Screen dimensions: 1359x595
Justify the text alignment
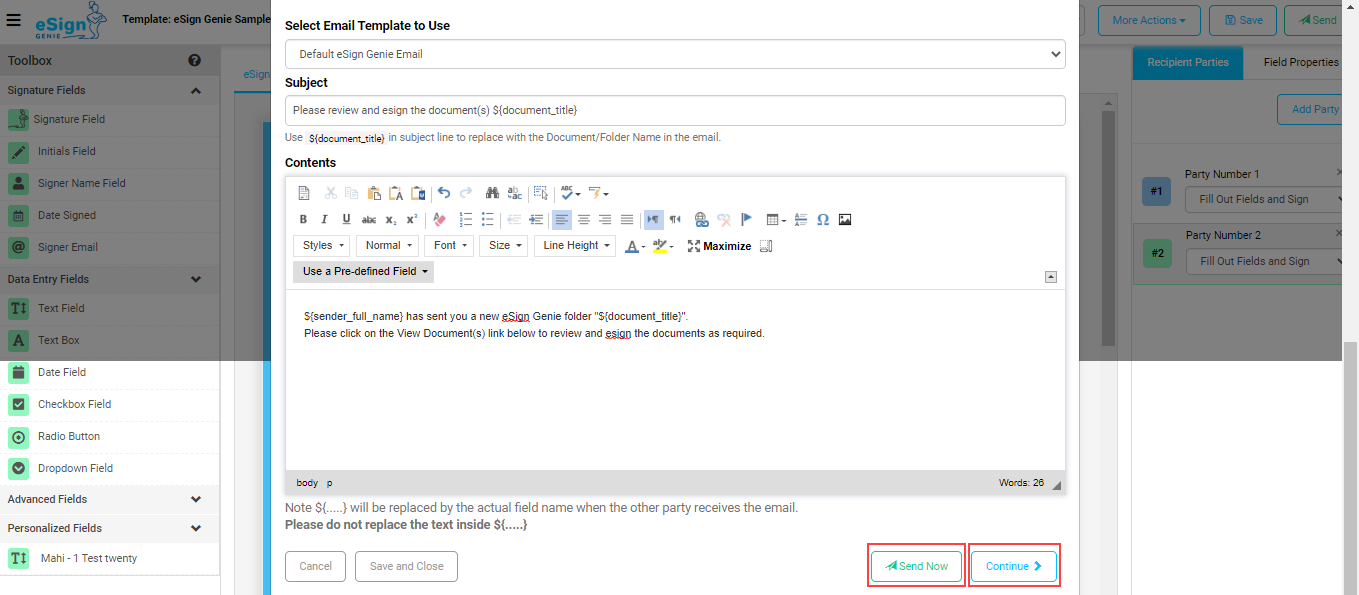(x=627, y=220)
